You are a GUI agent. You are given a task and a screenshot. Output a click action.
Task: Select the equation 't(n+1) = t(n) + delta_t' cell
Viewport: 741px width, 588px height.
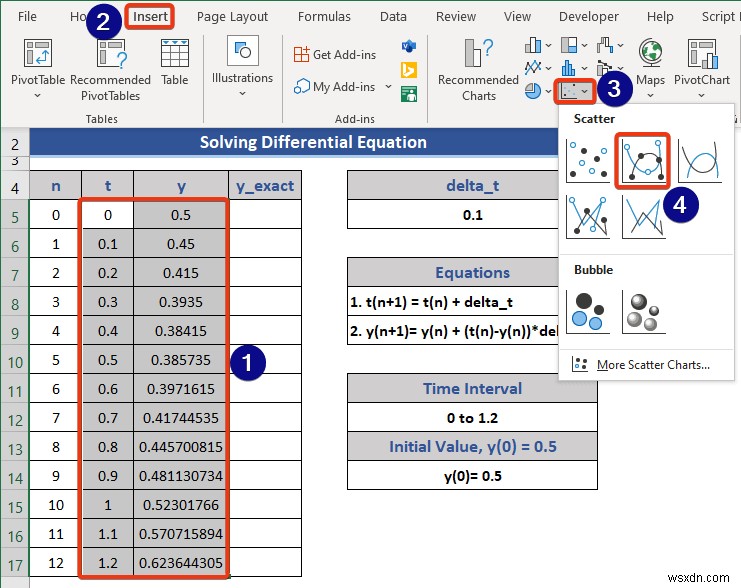point(453,302)
